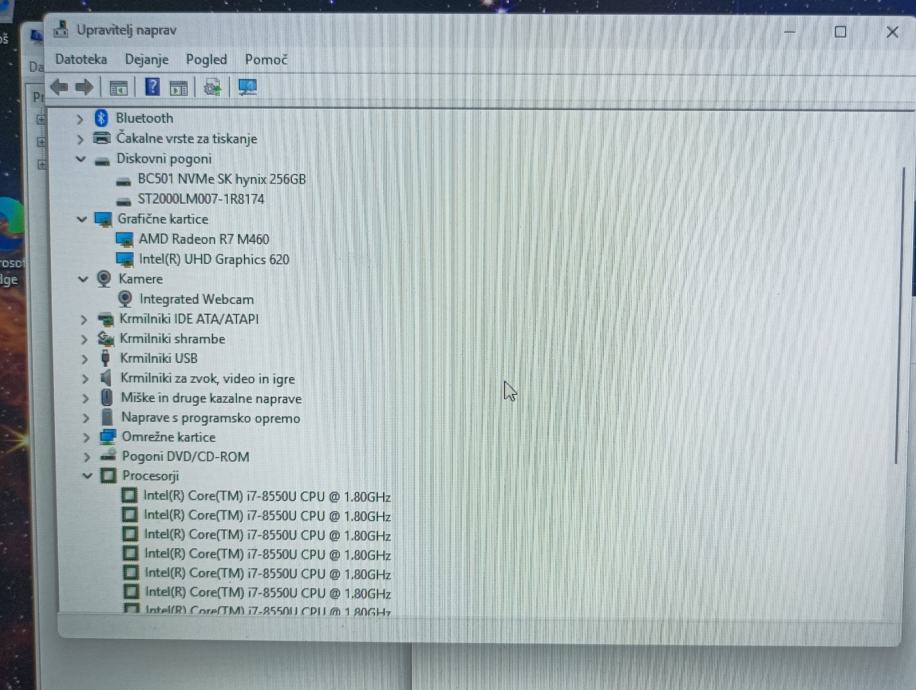Viewport: 916px width, 690px height.
Task: Select Pogoni DVD/CD-ROM label
Action: point(185,457)
